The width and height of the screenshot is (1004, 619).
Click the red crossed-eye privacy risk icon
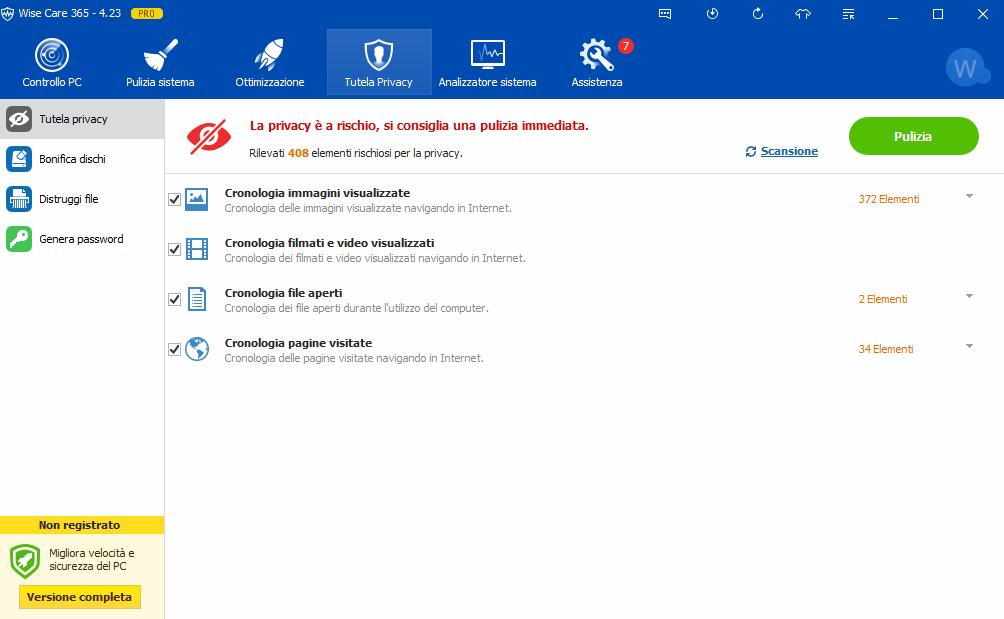tap(209, 137)
